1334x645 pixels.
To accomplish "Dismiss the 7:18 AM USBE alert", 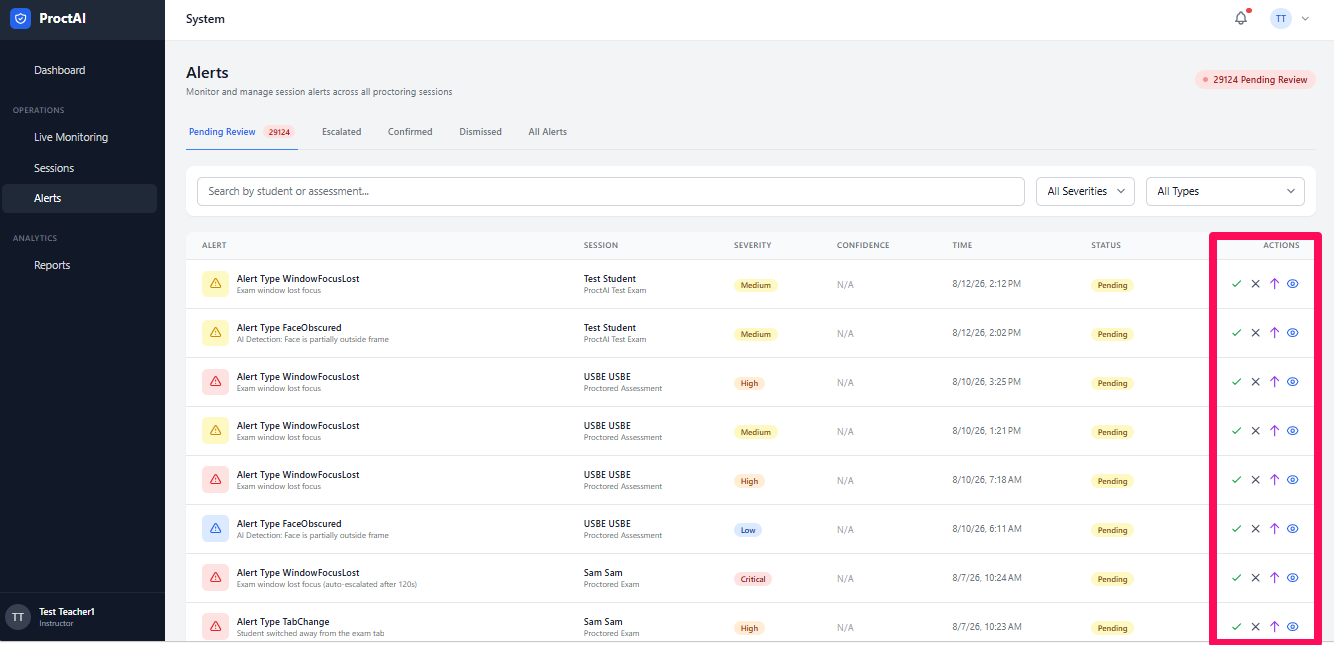I will pyautogui.click(x=1255, y=480).
